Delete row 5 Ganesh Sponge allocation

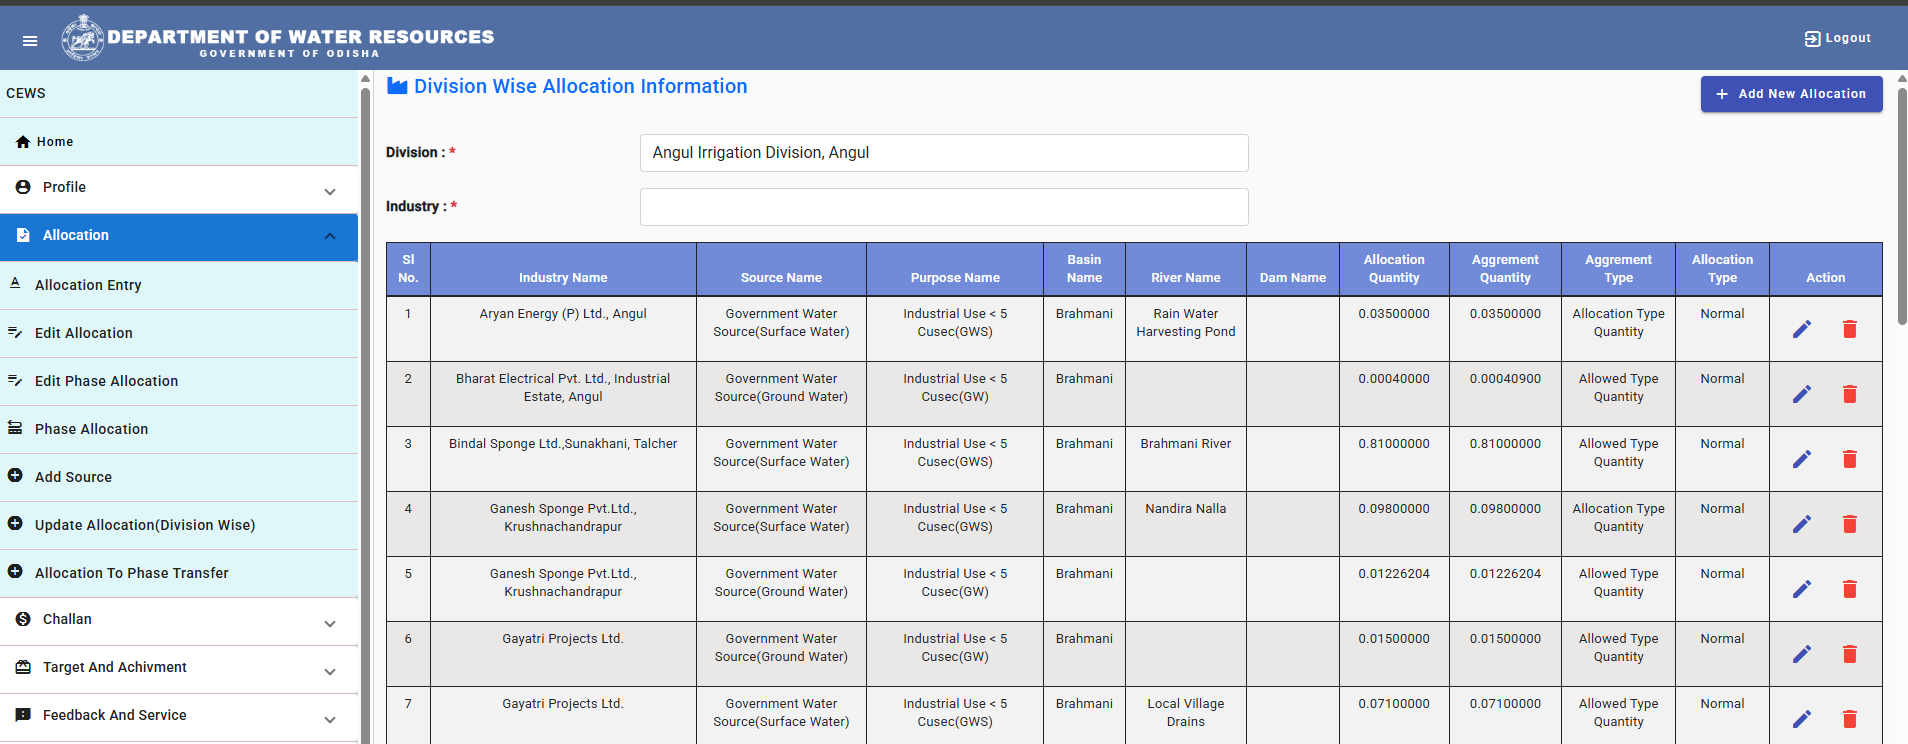tap(1850, 589)
